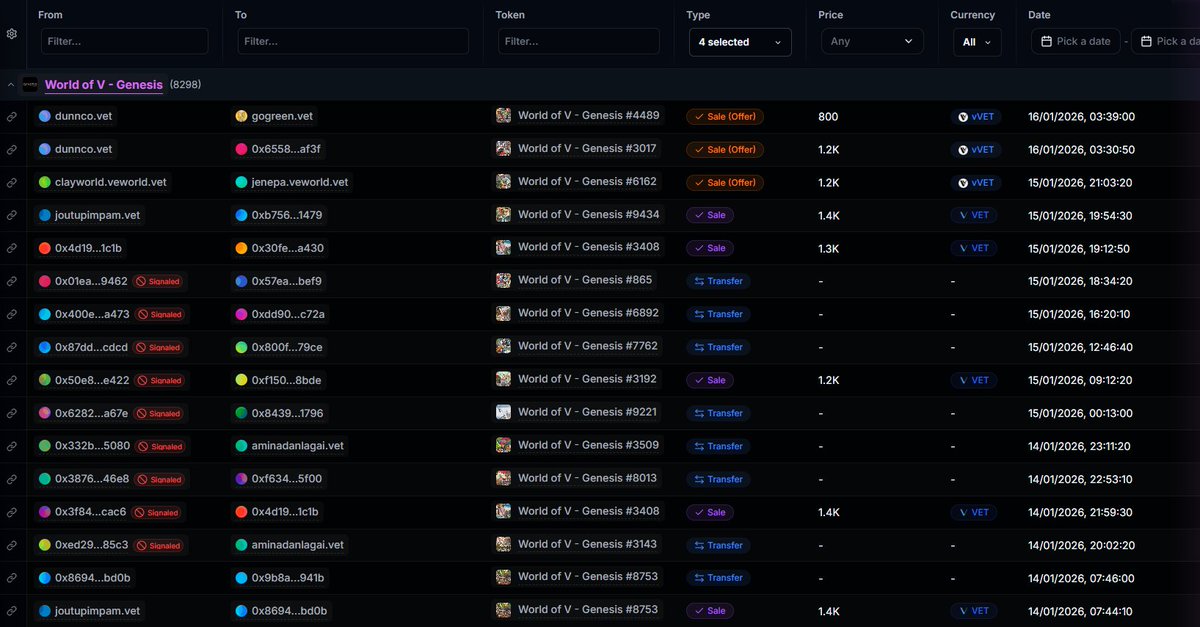Open the clayworld.veworld.vet sender address

pyautogui.click(x=111, y=182)
